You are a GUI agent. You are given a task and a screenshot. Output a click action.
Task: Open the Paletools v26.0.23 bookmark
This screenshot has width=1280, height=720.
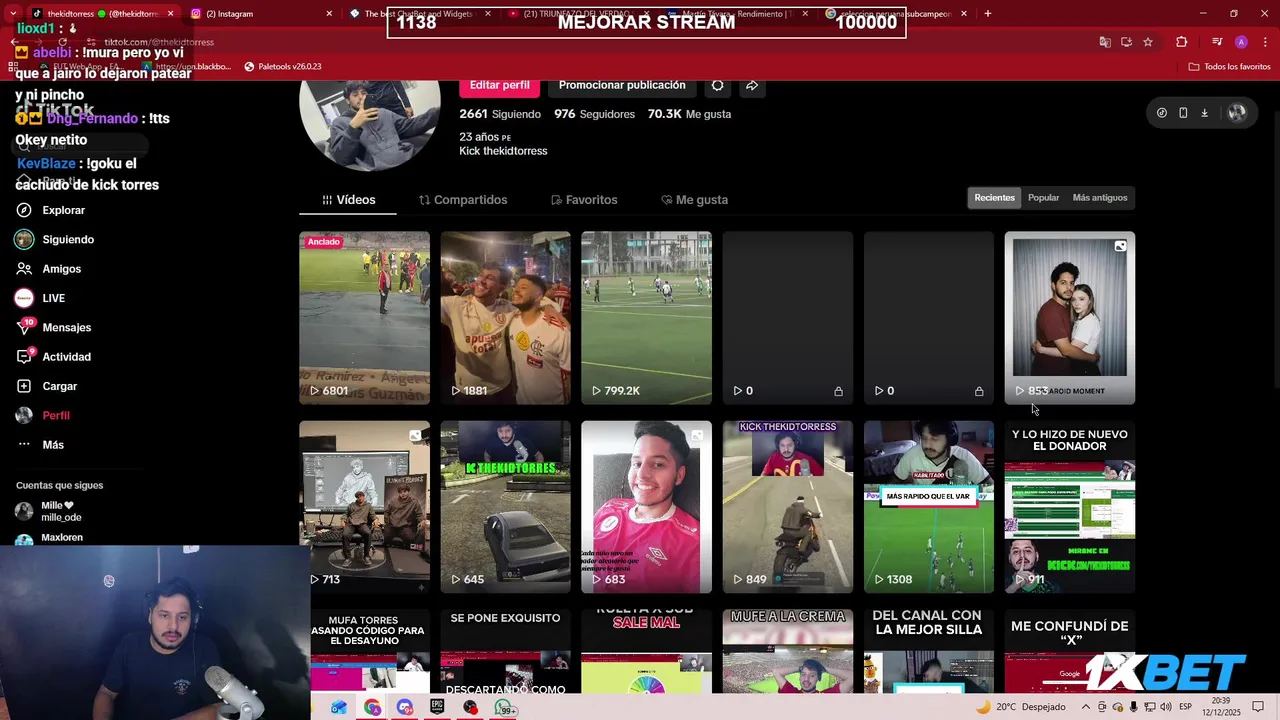(283, 66)
